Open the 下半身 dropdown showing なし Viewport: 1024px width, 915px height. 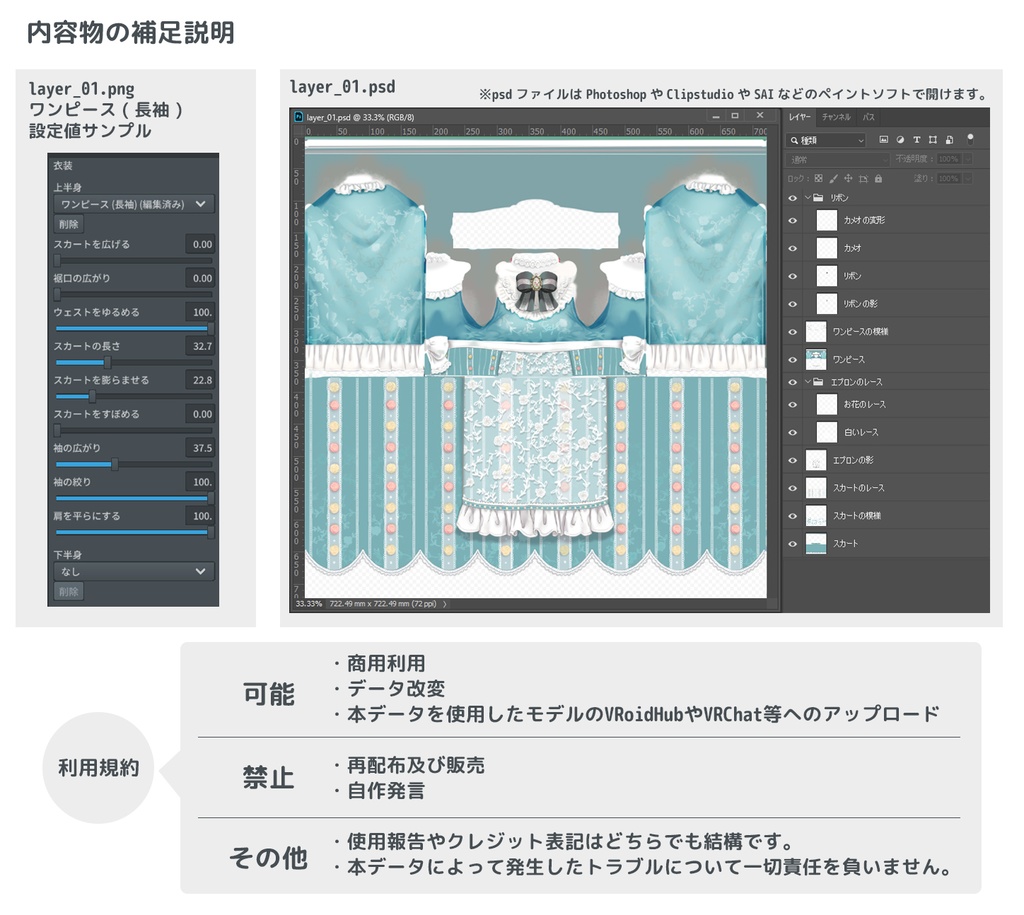pyautogui.click(x=133, y=570)
